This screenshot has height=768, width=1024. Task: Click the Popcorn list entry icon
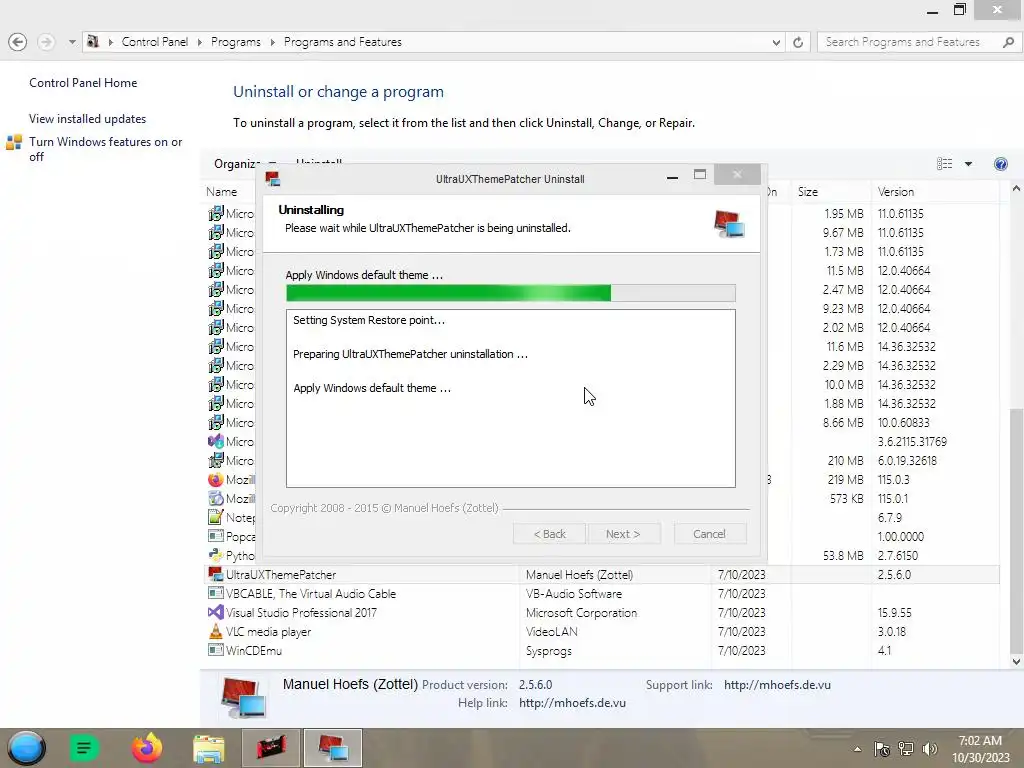(x=216, y=536)
